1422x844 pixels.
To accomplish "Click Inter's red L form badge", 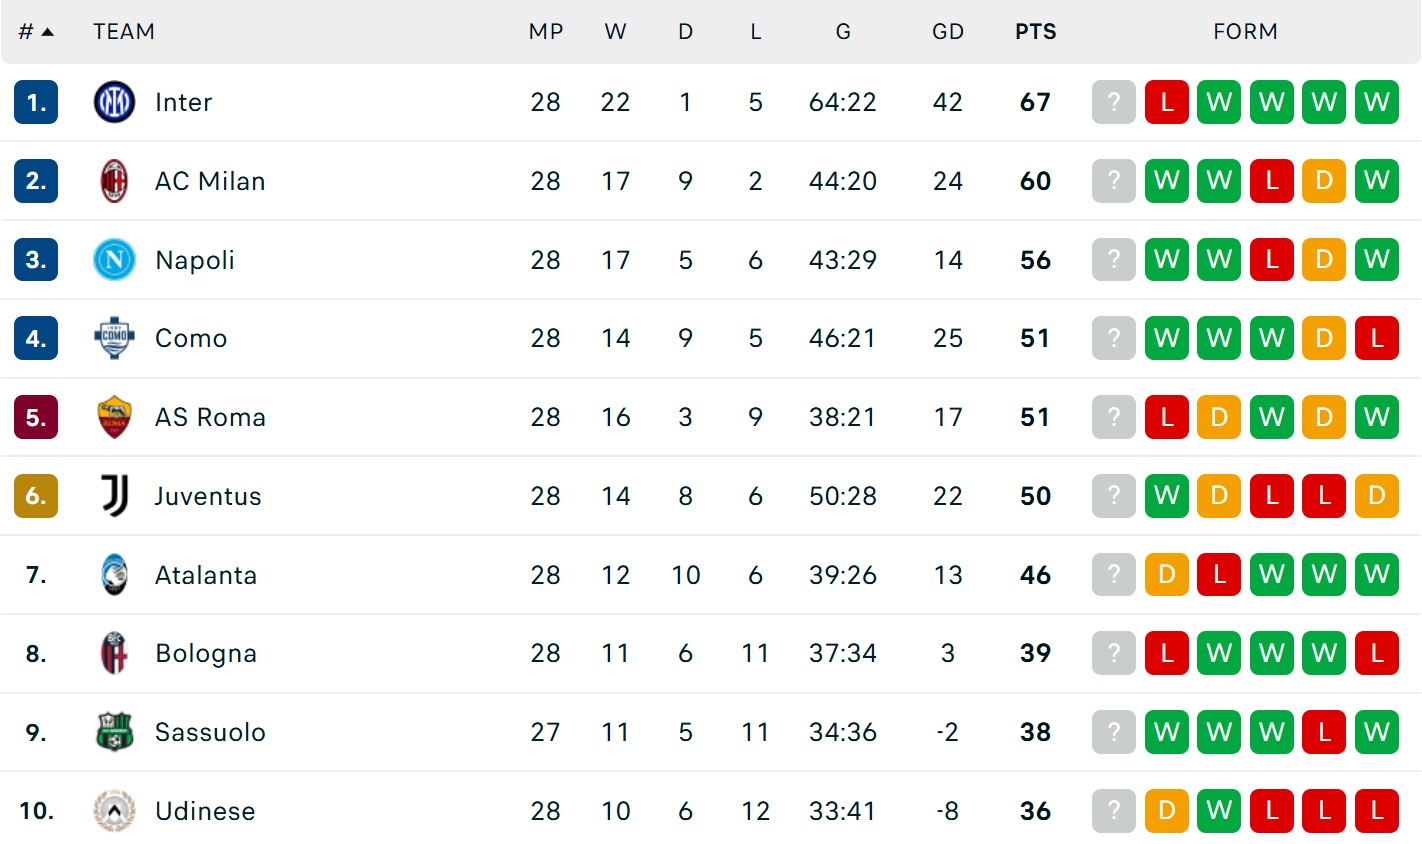I will pos(1166,102).
